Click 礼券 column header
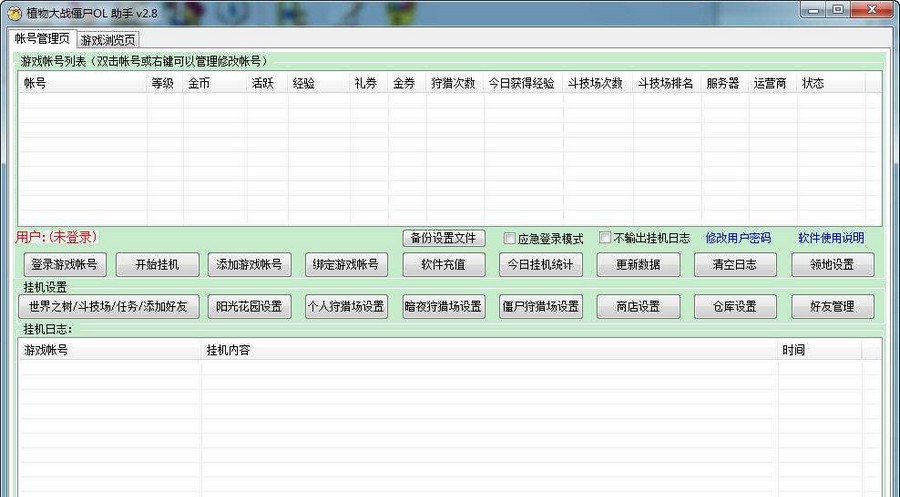Viewport: 900px width, 497px height. (x=369, y=83)
